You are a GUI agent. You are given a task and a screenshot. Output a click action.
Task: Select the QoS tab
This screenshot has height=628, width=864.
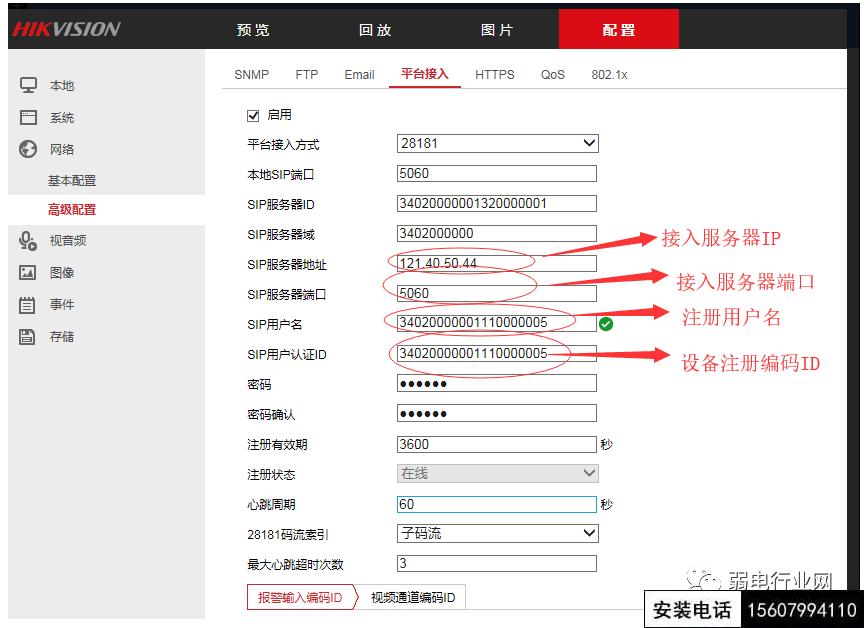click(553, 75)
